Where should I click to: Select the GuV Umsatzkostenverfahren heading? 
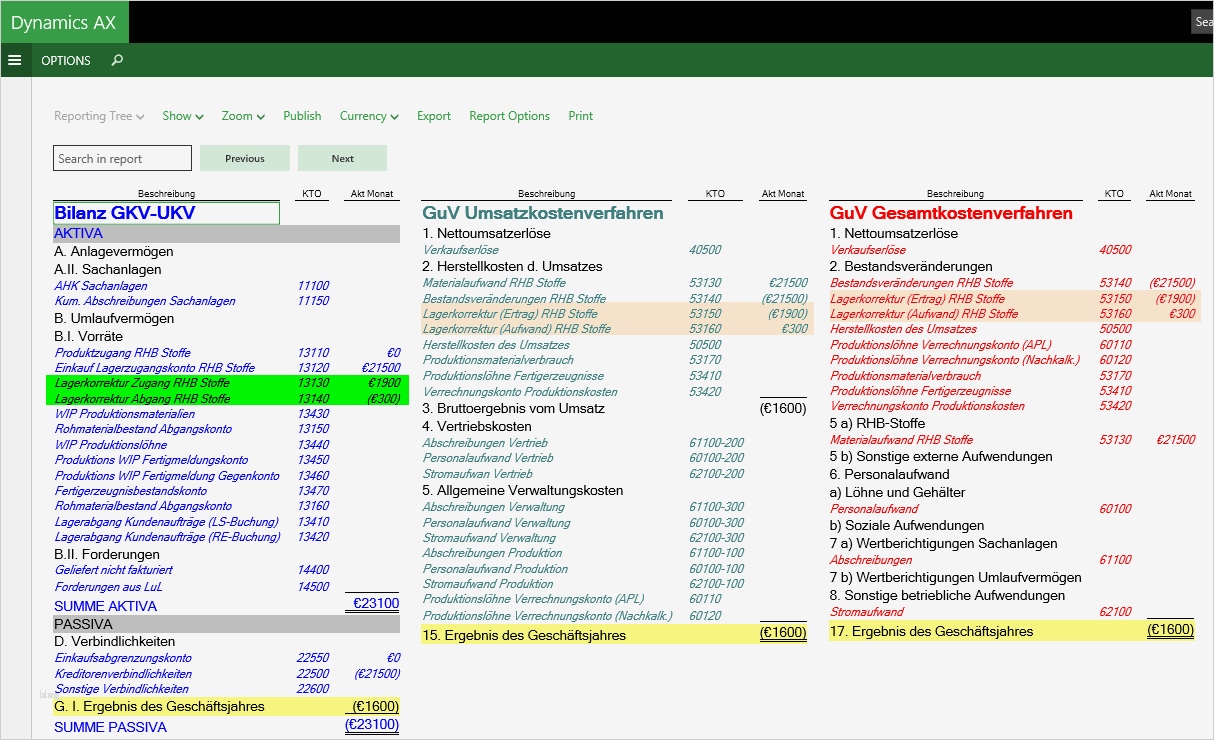(x=543, y=213)
